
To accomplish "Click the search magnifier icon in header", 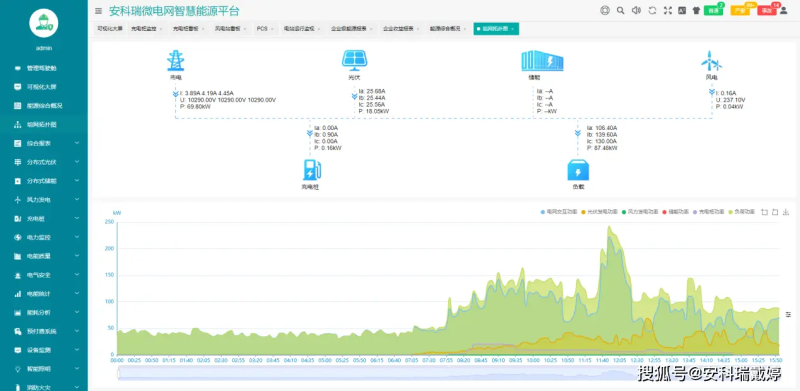I will coord(620,11).
